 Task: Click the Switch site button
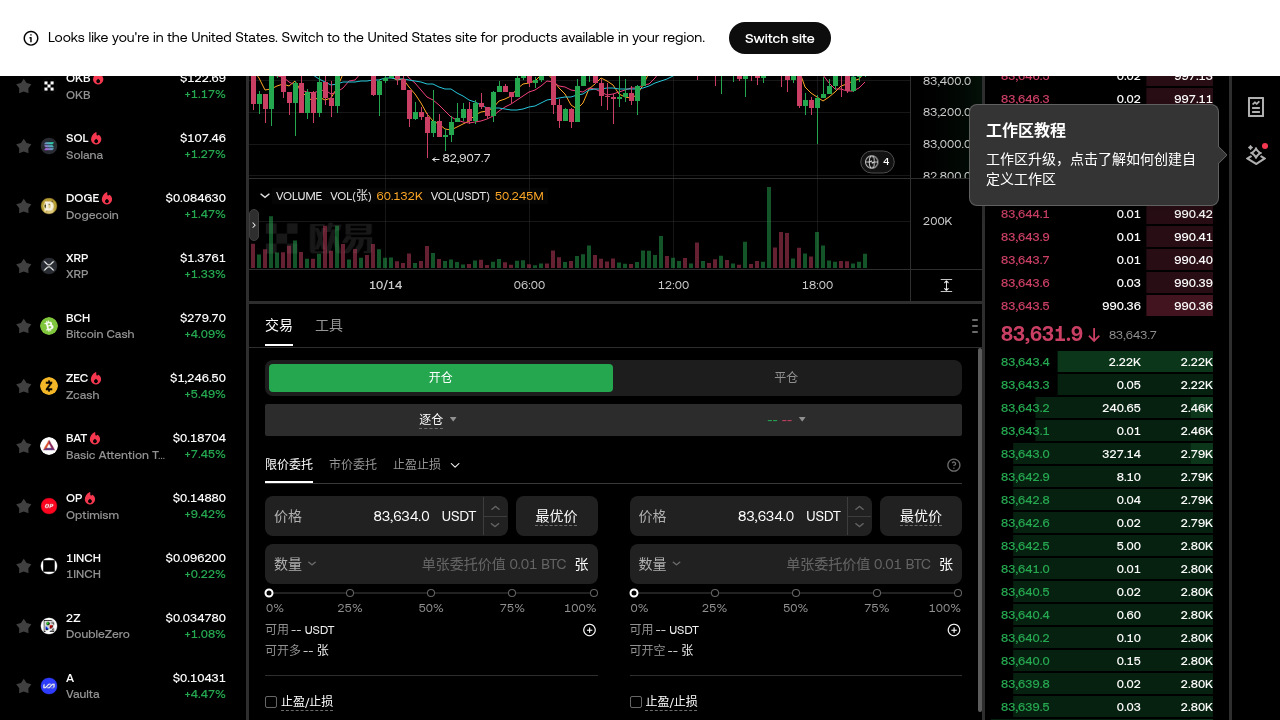click(780, 38)
